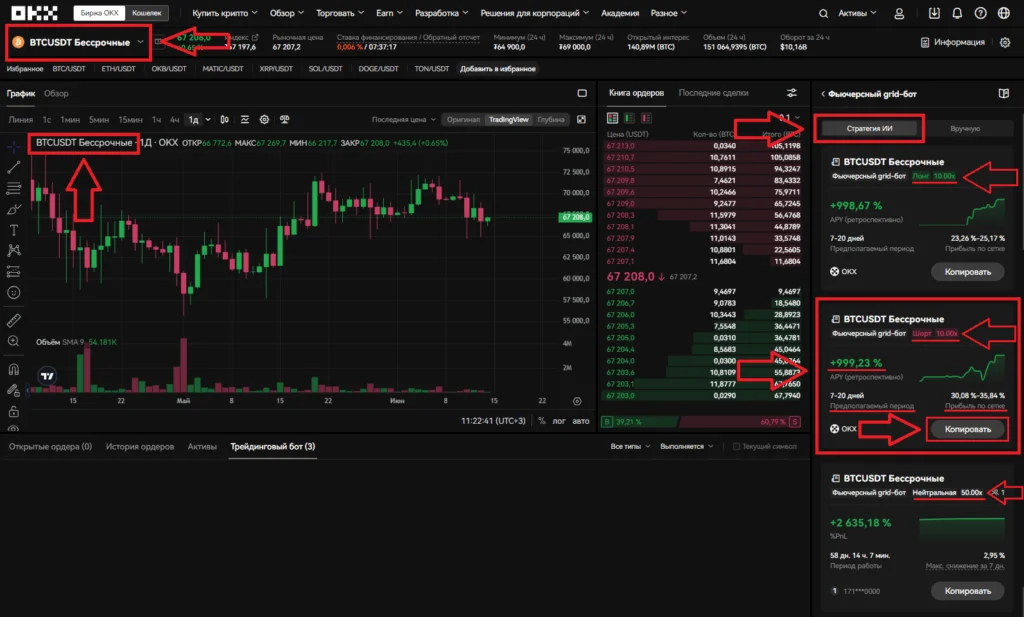The height and width of the screenshot is (617, 1024).
Task: Open the Выполняется status dropdown
Action: click(686, 447)
